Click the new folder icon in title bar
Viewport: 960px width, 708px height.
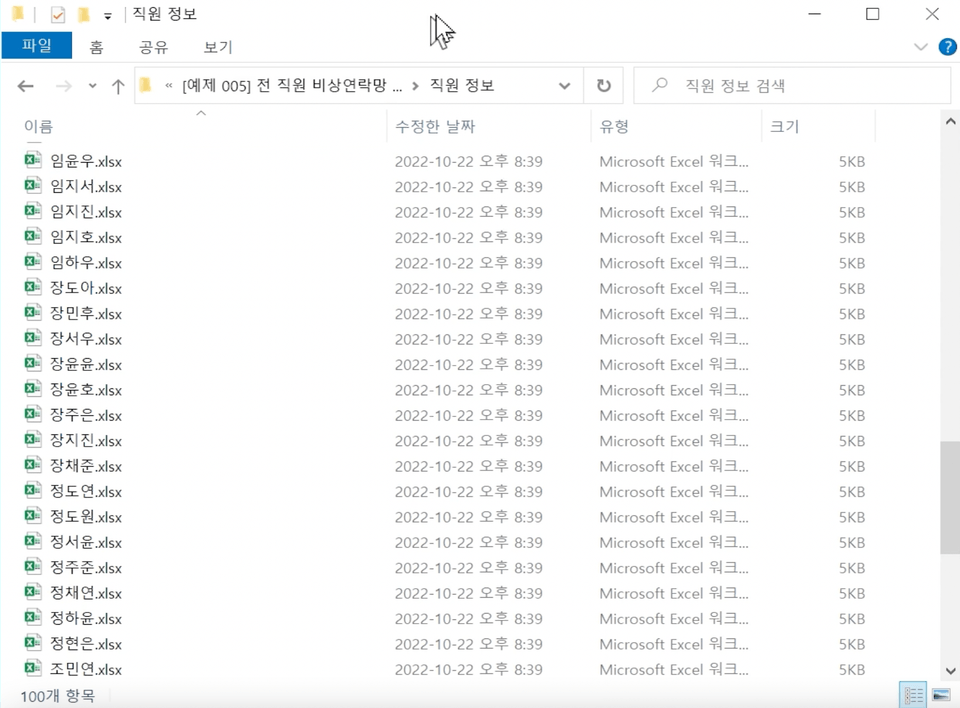pos(84,14)
